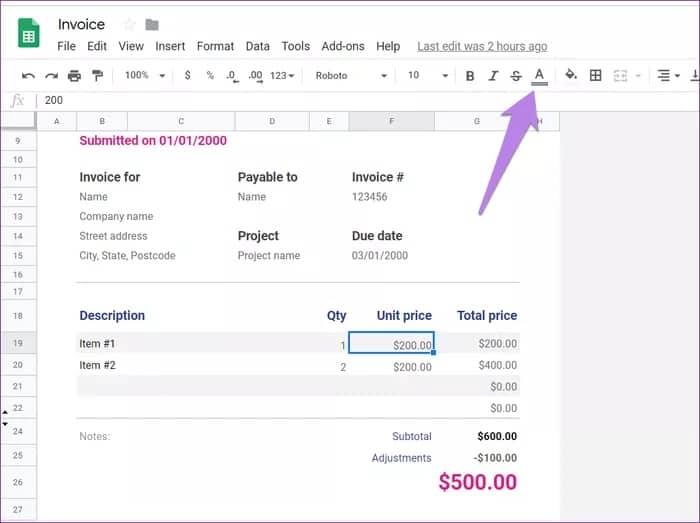Open the fill color paint bucket
The width and height of the screenshot is (700, 523).
coord(571,76)
